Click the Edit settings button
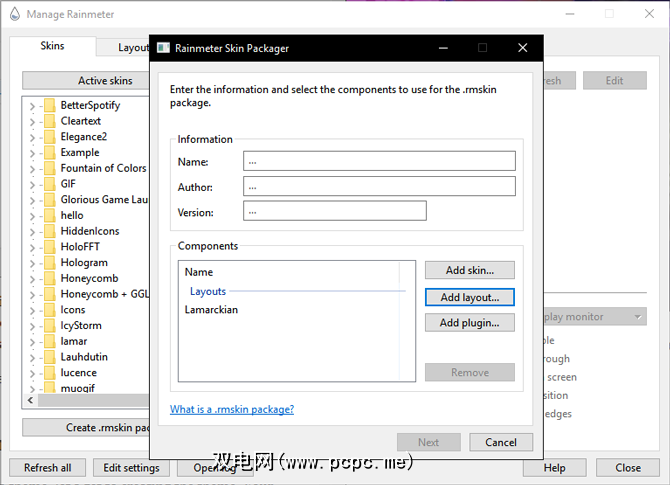670x485 pixels. 131,468
